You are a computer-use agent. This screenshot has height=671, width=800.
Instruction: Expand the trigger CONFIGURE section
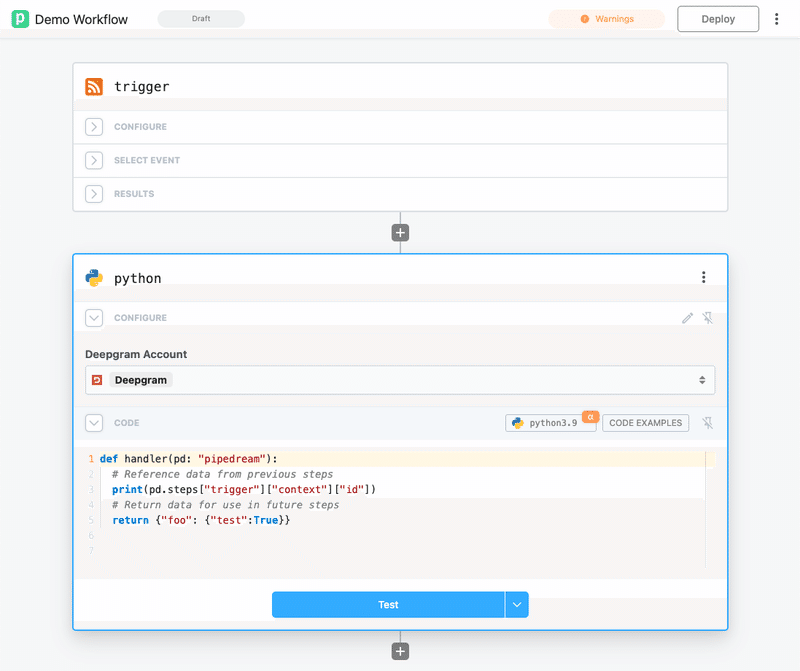[94, 127]
